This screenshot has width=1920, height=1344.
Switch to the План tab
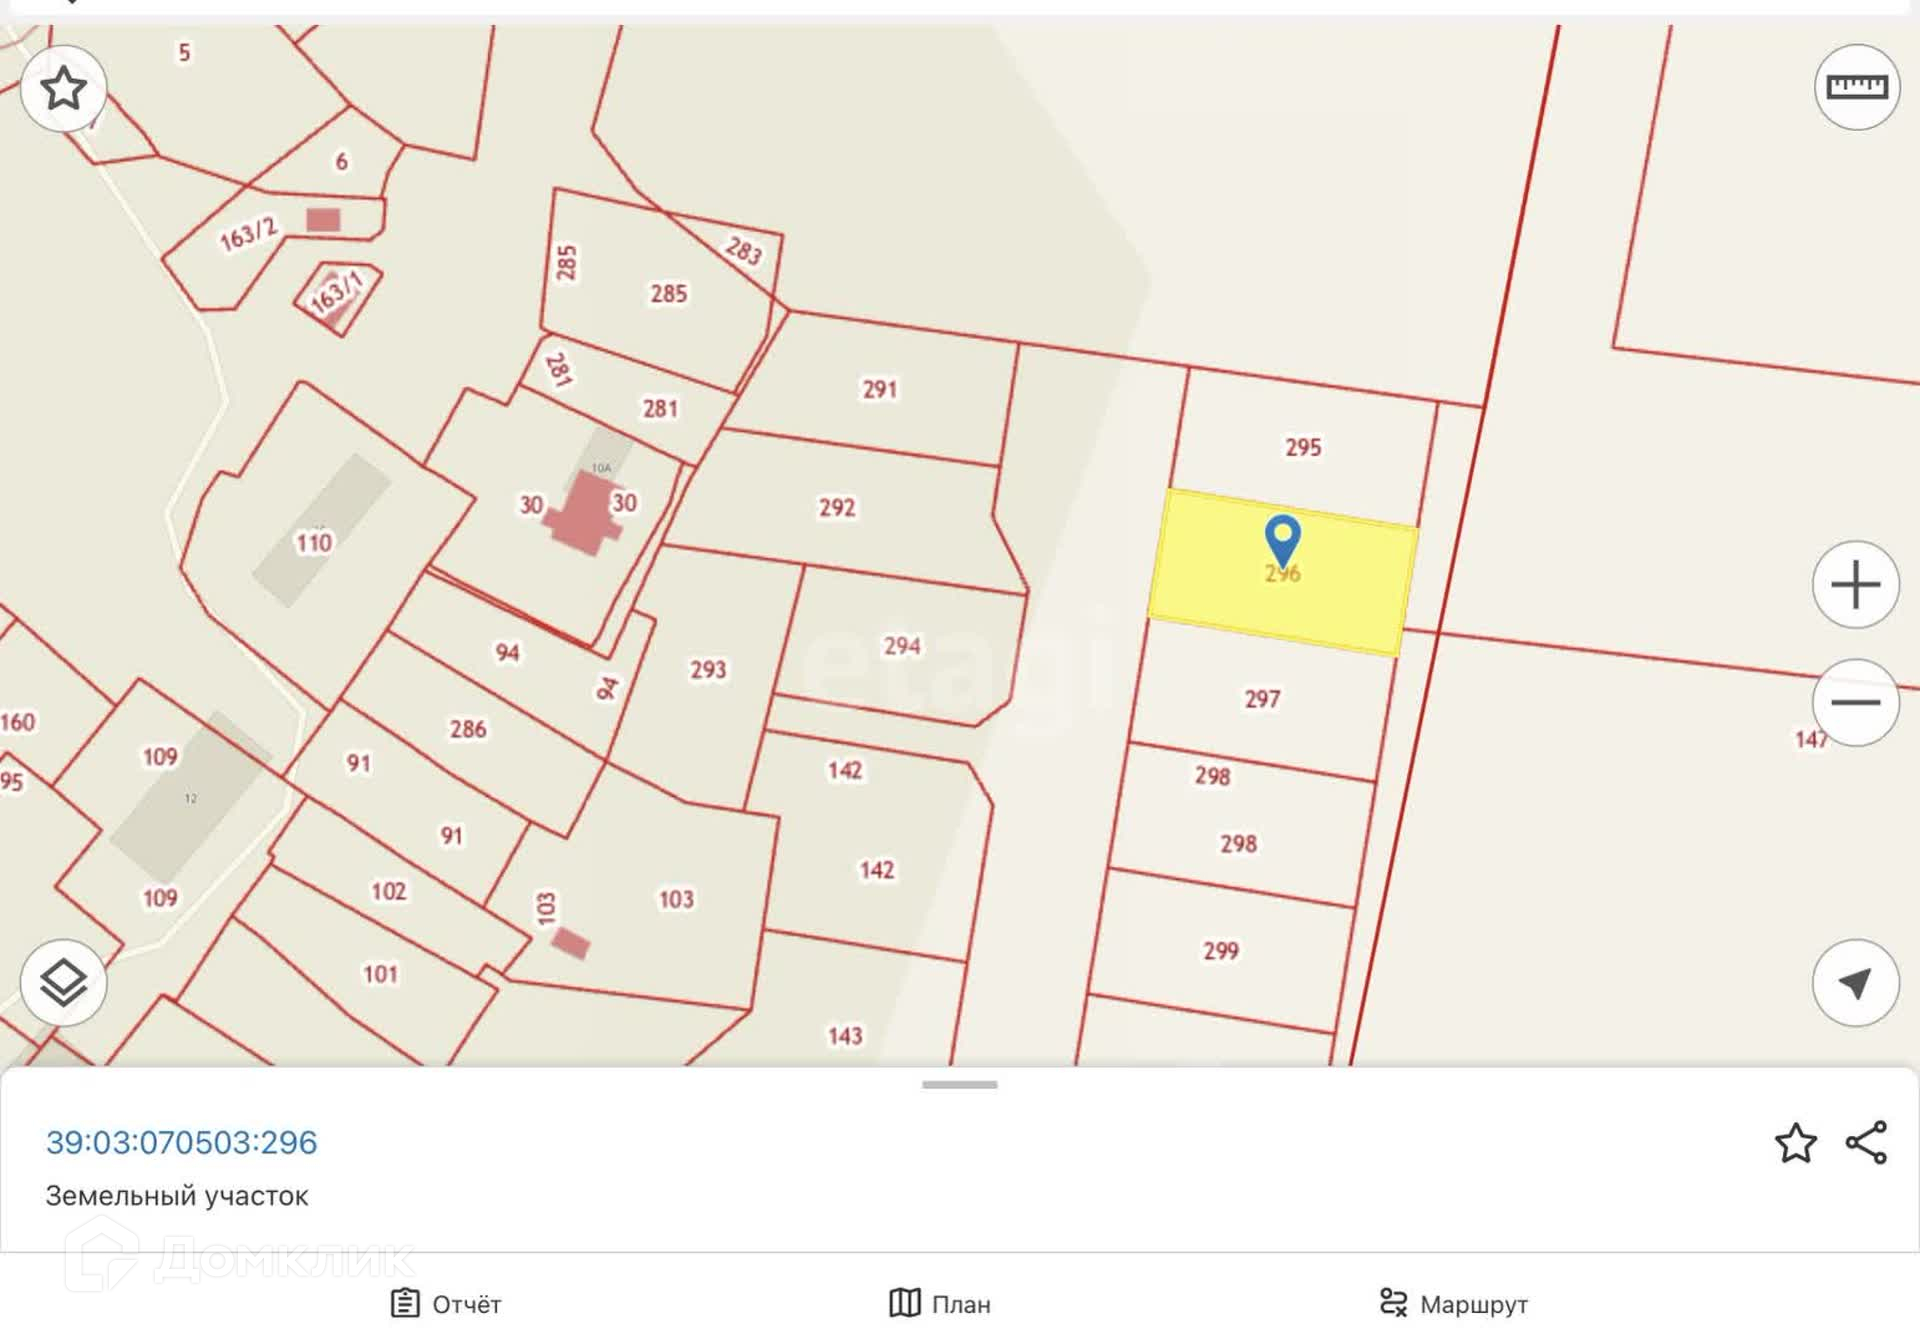point(940,1304)
